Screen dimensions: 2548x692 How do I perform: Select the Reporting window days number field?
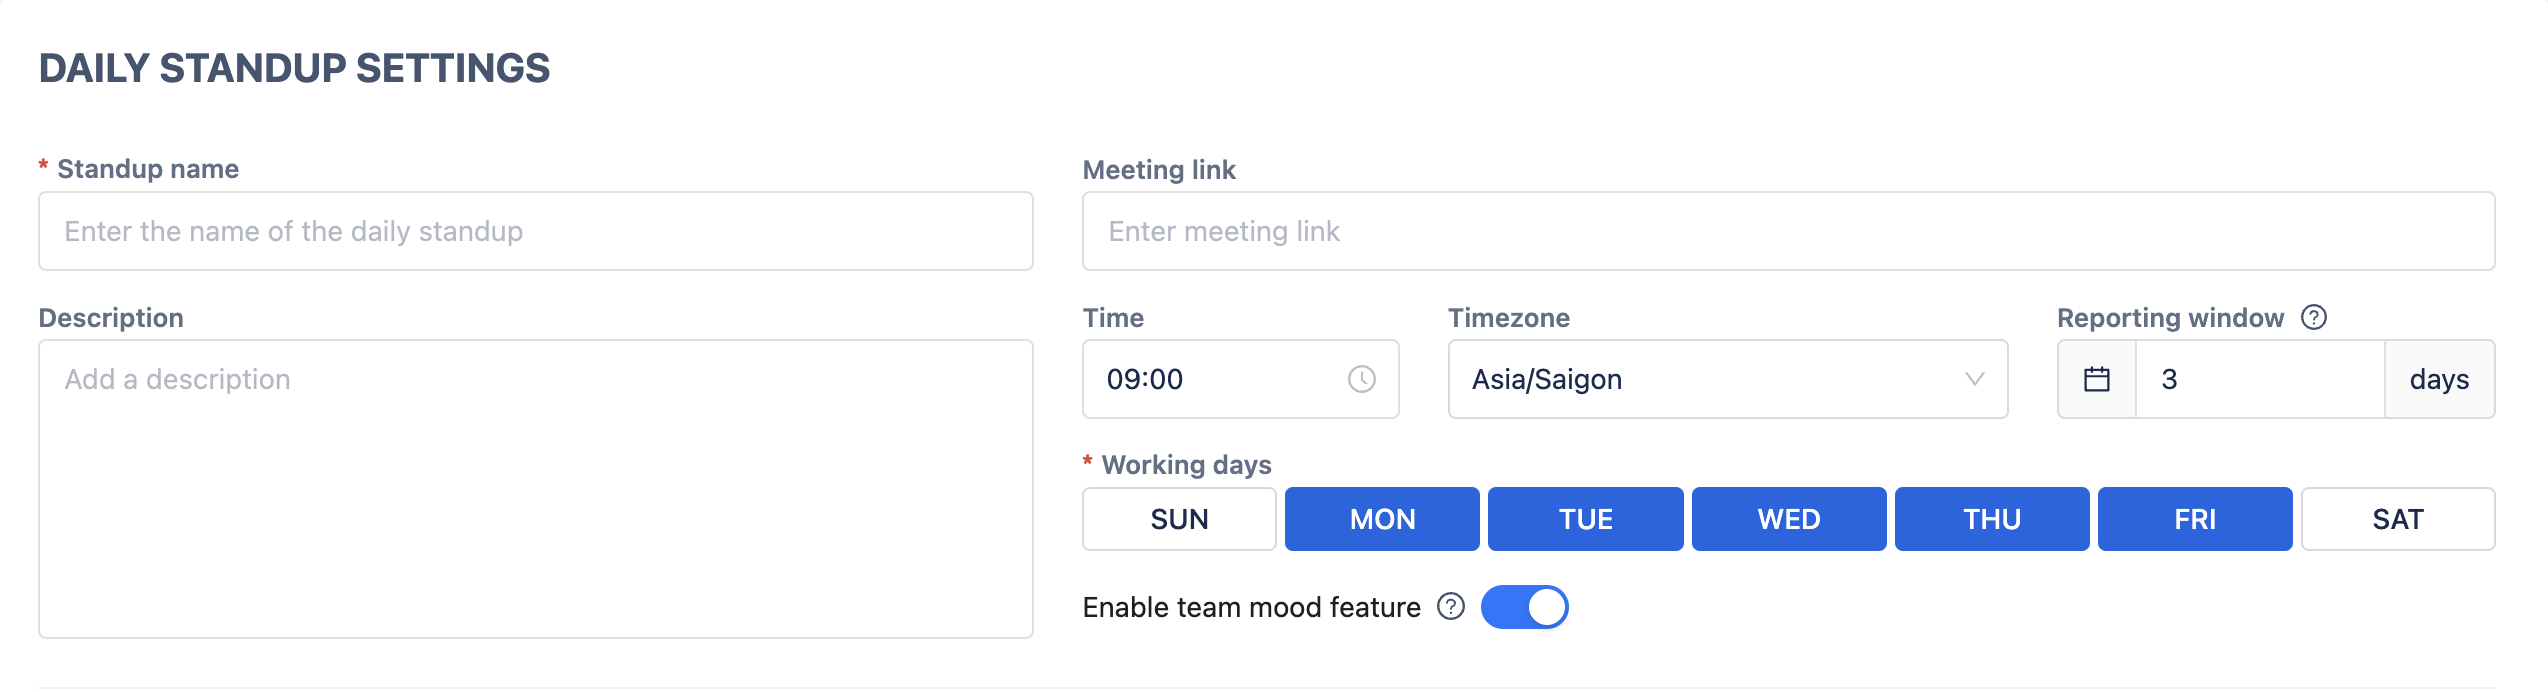point(2259,379)
